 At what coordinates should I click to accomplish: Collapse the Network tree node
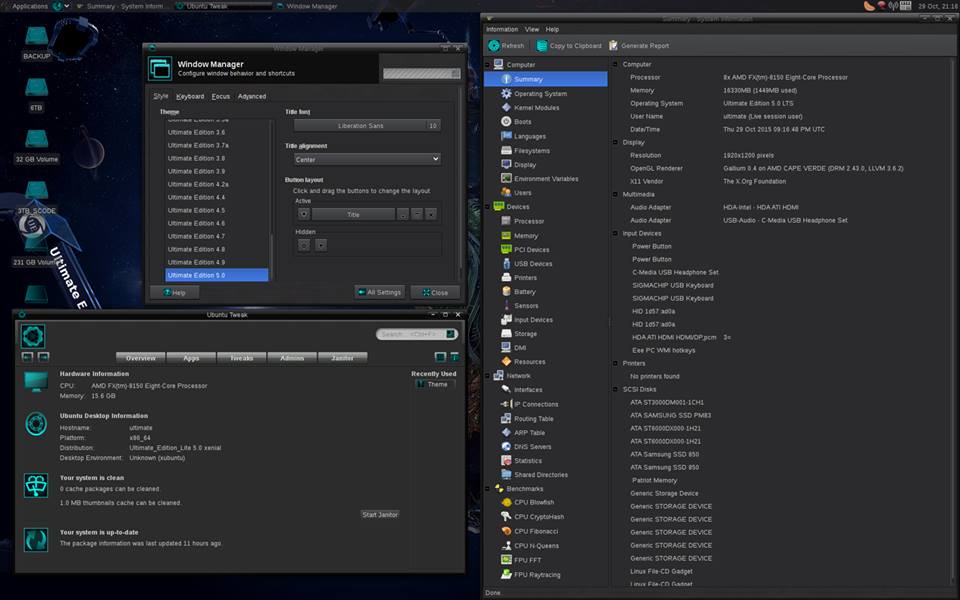[x=487, y=376]
